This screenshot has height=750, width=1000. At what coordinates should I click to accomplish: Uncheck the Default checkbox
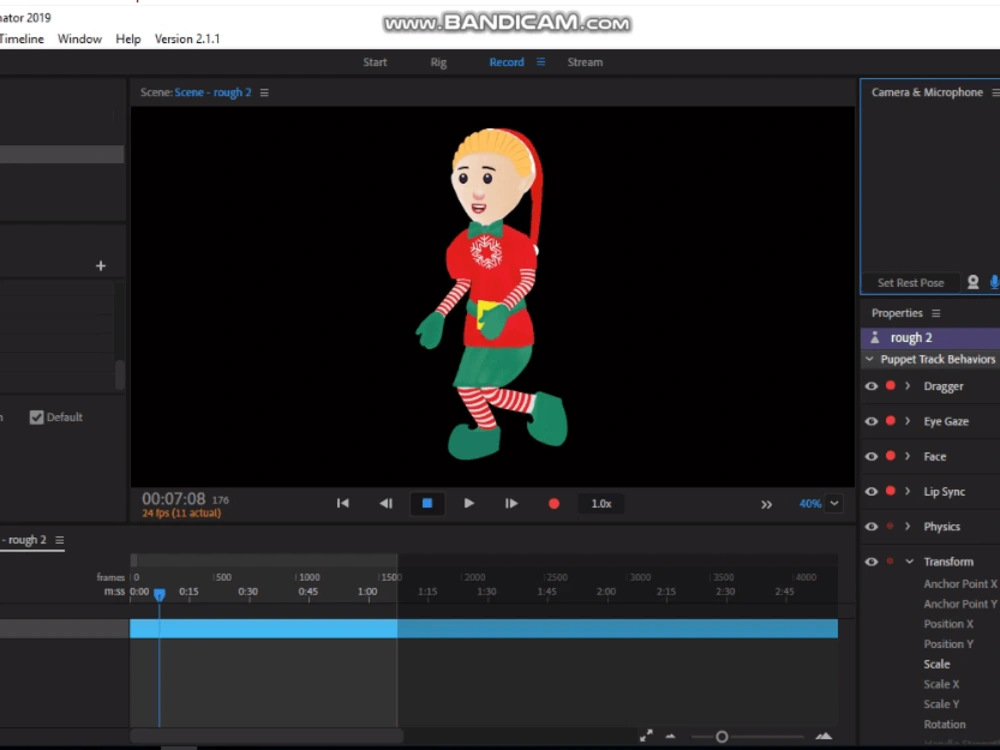pyautogui.click(x=36, y=417)
